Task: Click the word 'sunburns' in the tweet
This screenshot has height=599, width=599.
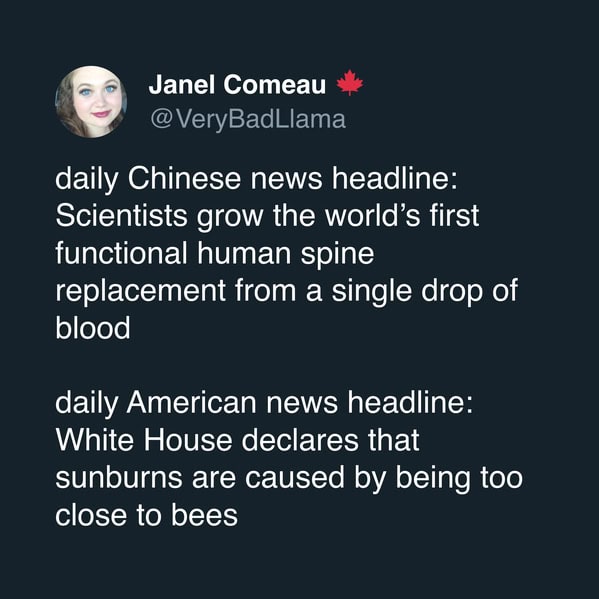Action: [x=119, y=478]
